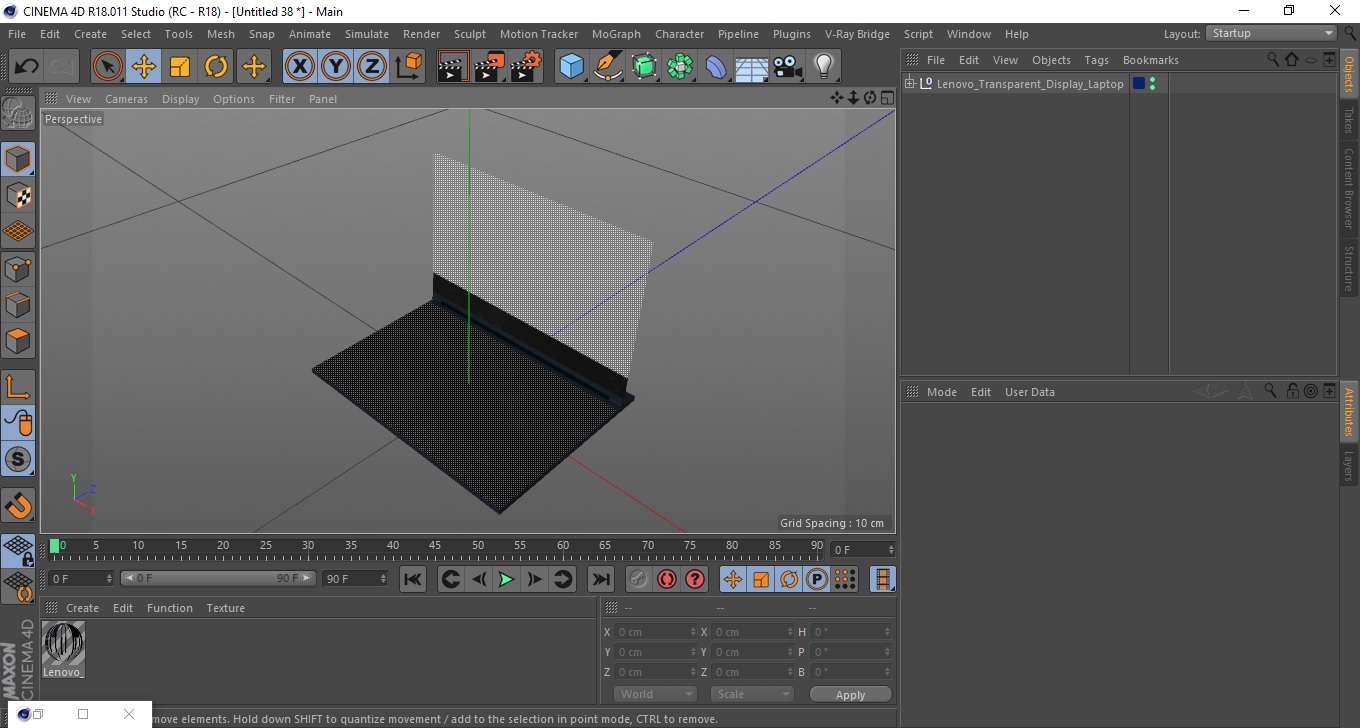Open the Content Browser side tab
1360x728 pixels.
pyautogui.click(x=1349, y=188)
